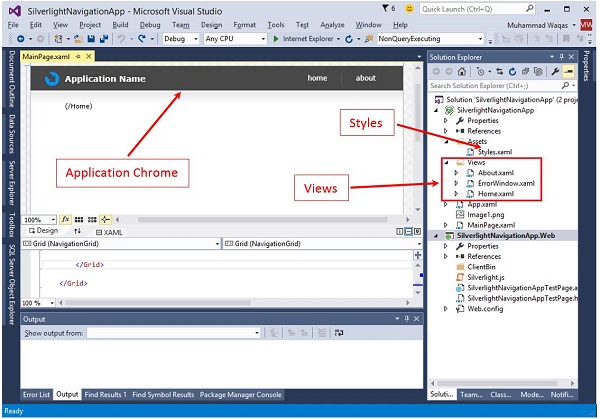Collapse the pane with expand icon
The width and height of the screenshot is (600, 419).
click(x=417, y=232)
